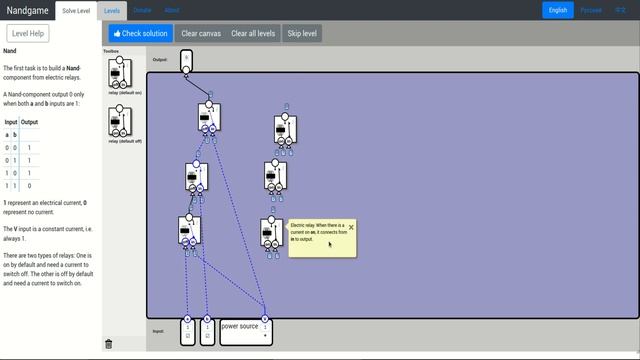
Task: Open the Donate menu item
Action: (142, 10)
